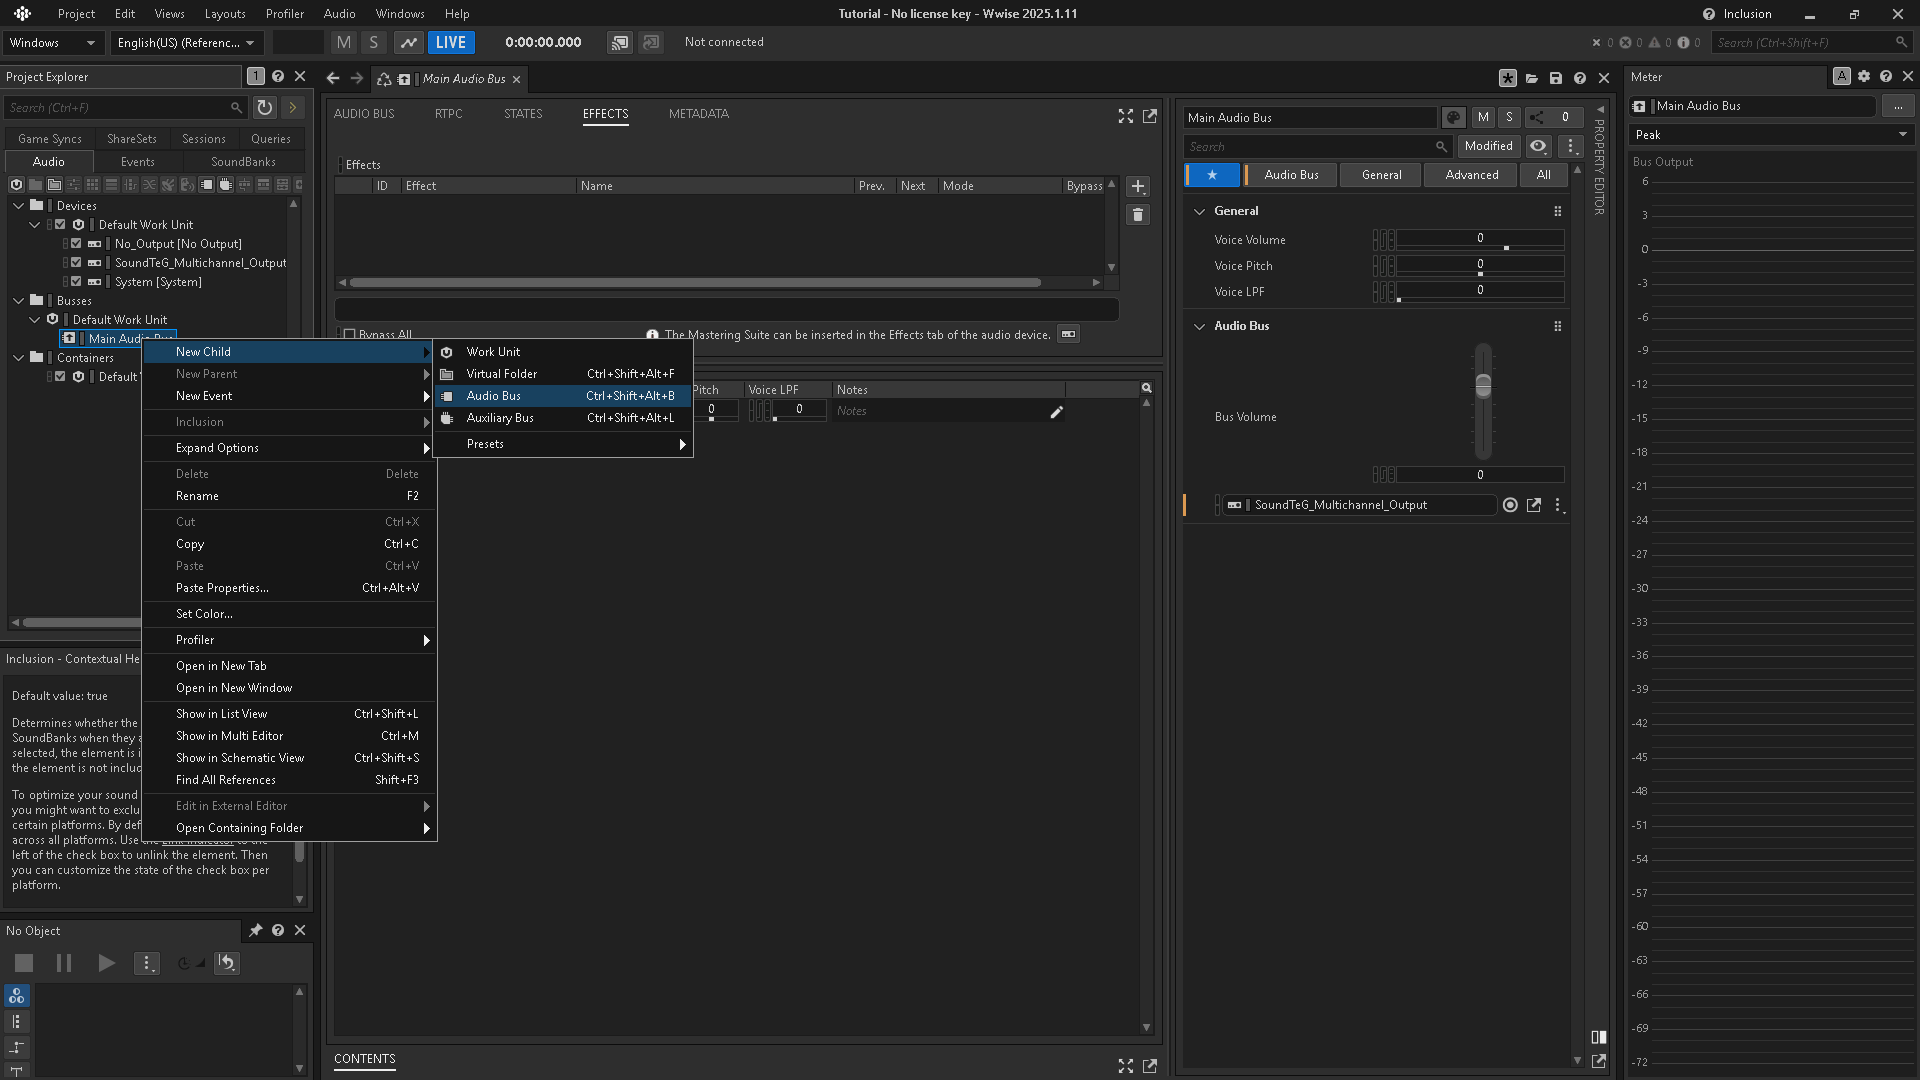Select Find All References in context menu

290,780
